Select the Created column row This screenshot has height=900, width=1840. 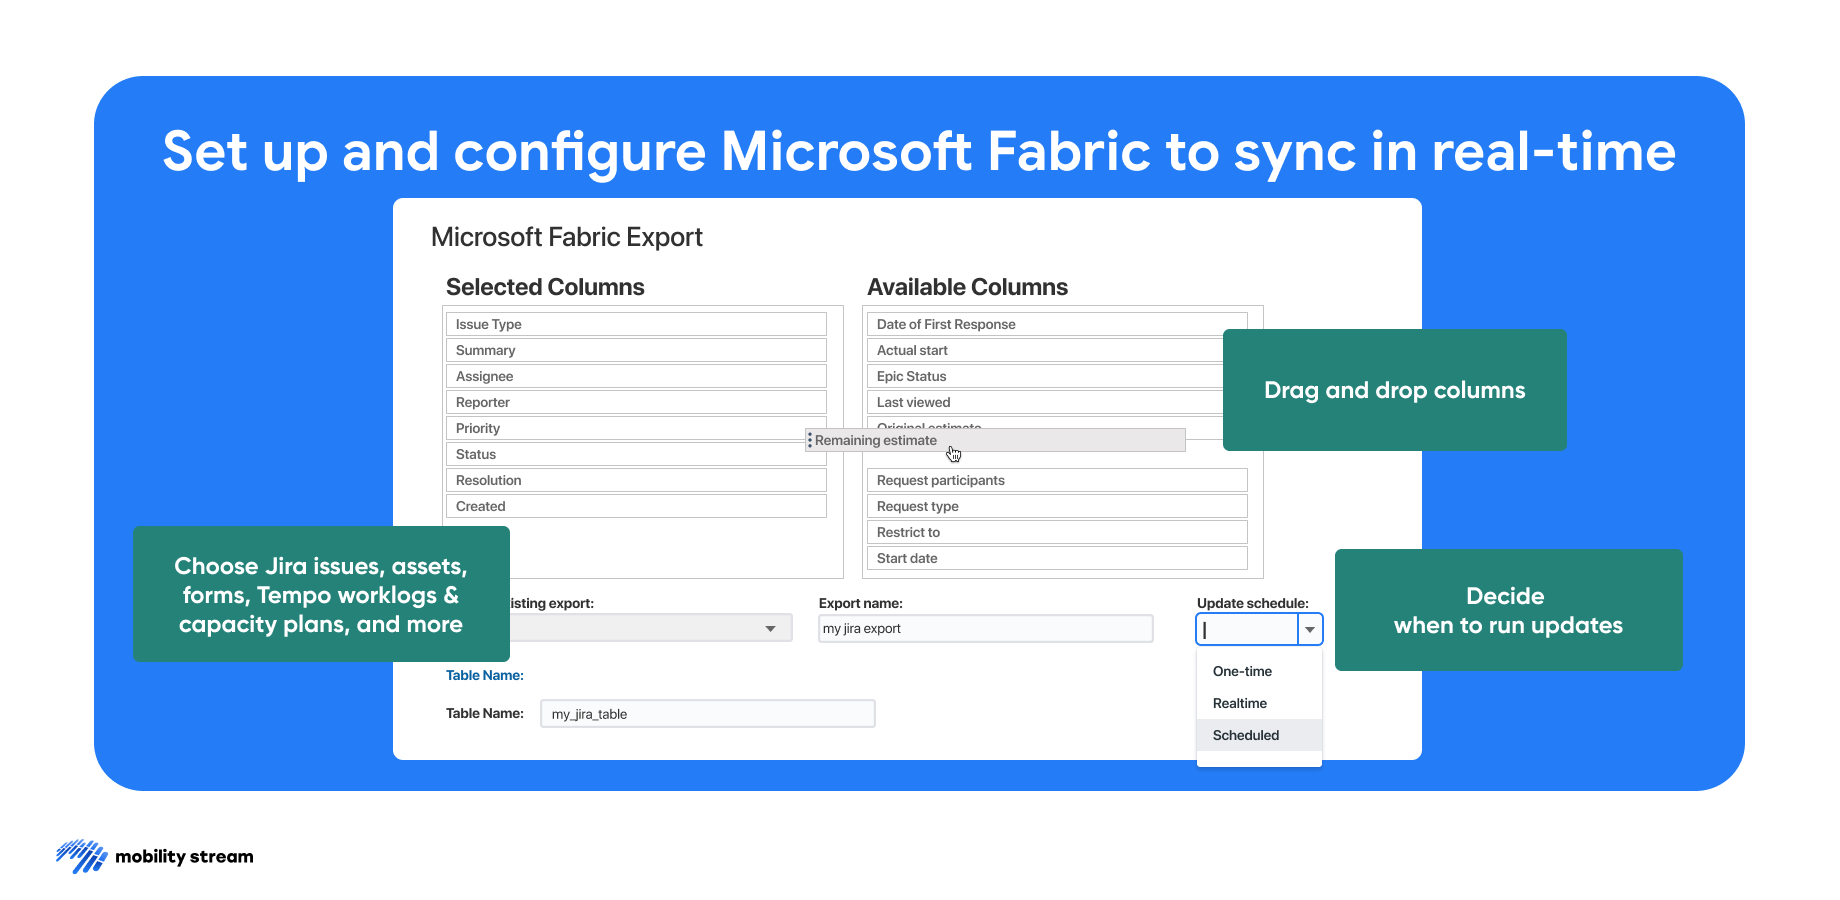click(636, 506)
